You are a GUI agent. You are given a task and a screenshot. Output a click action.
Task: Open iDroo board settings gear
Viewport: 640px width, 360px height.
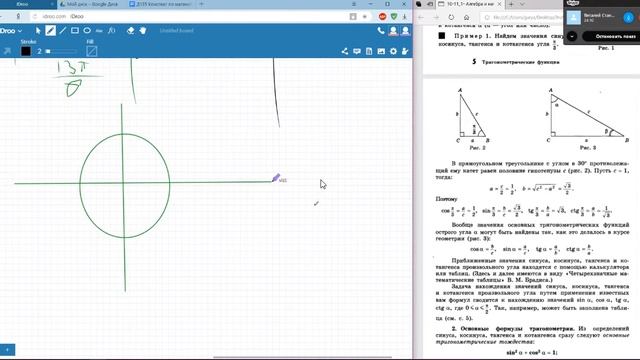pyautogui.click(x=393, y=51)
